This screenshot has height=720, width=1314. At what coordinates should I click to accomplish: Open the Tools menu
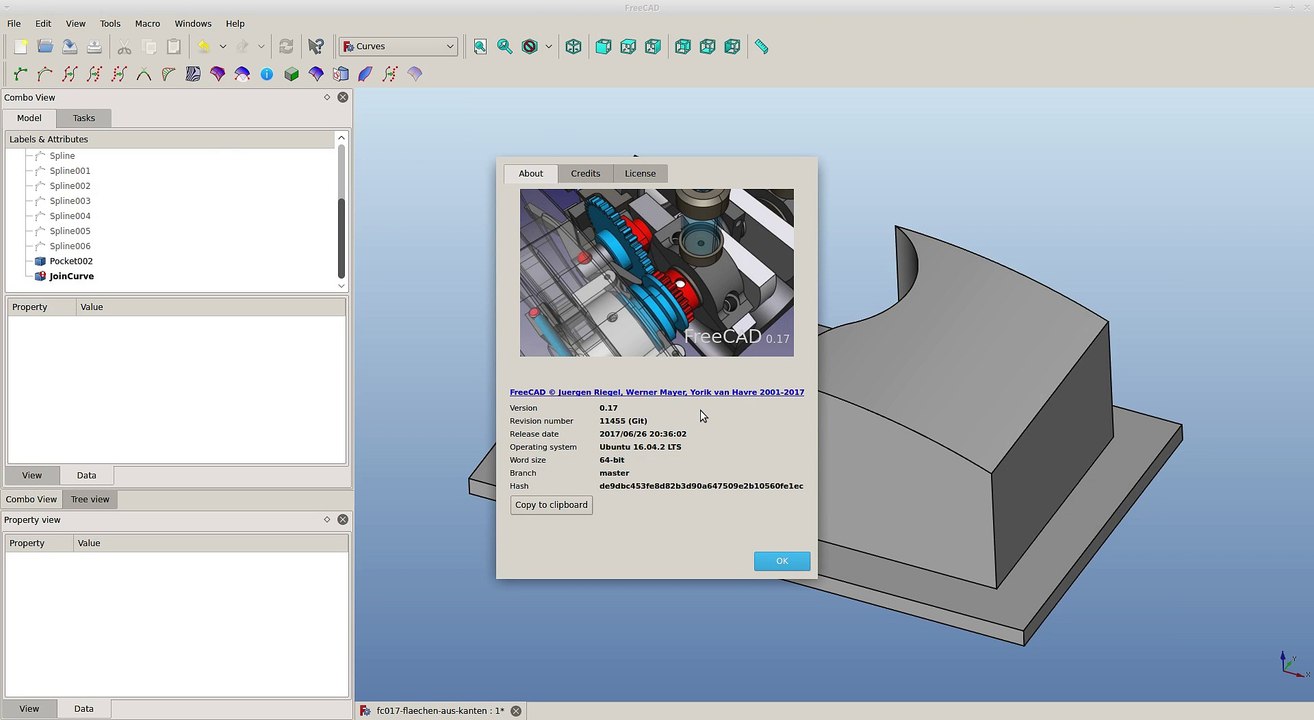click(110, 23)
